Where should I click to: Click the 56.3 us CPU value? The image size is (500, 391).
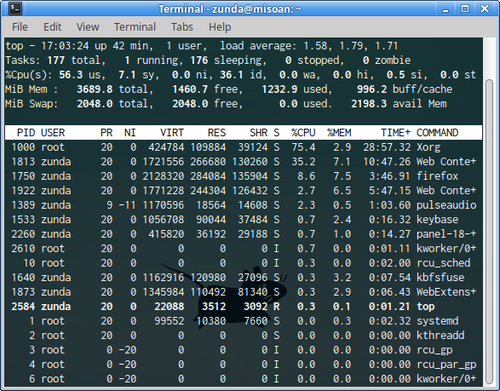pos(71,75)
